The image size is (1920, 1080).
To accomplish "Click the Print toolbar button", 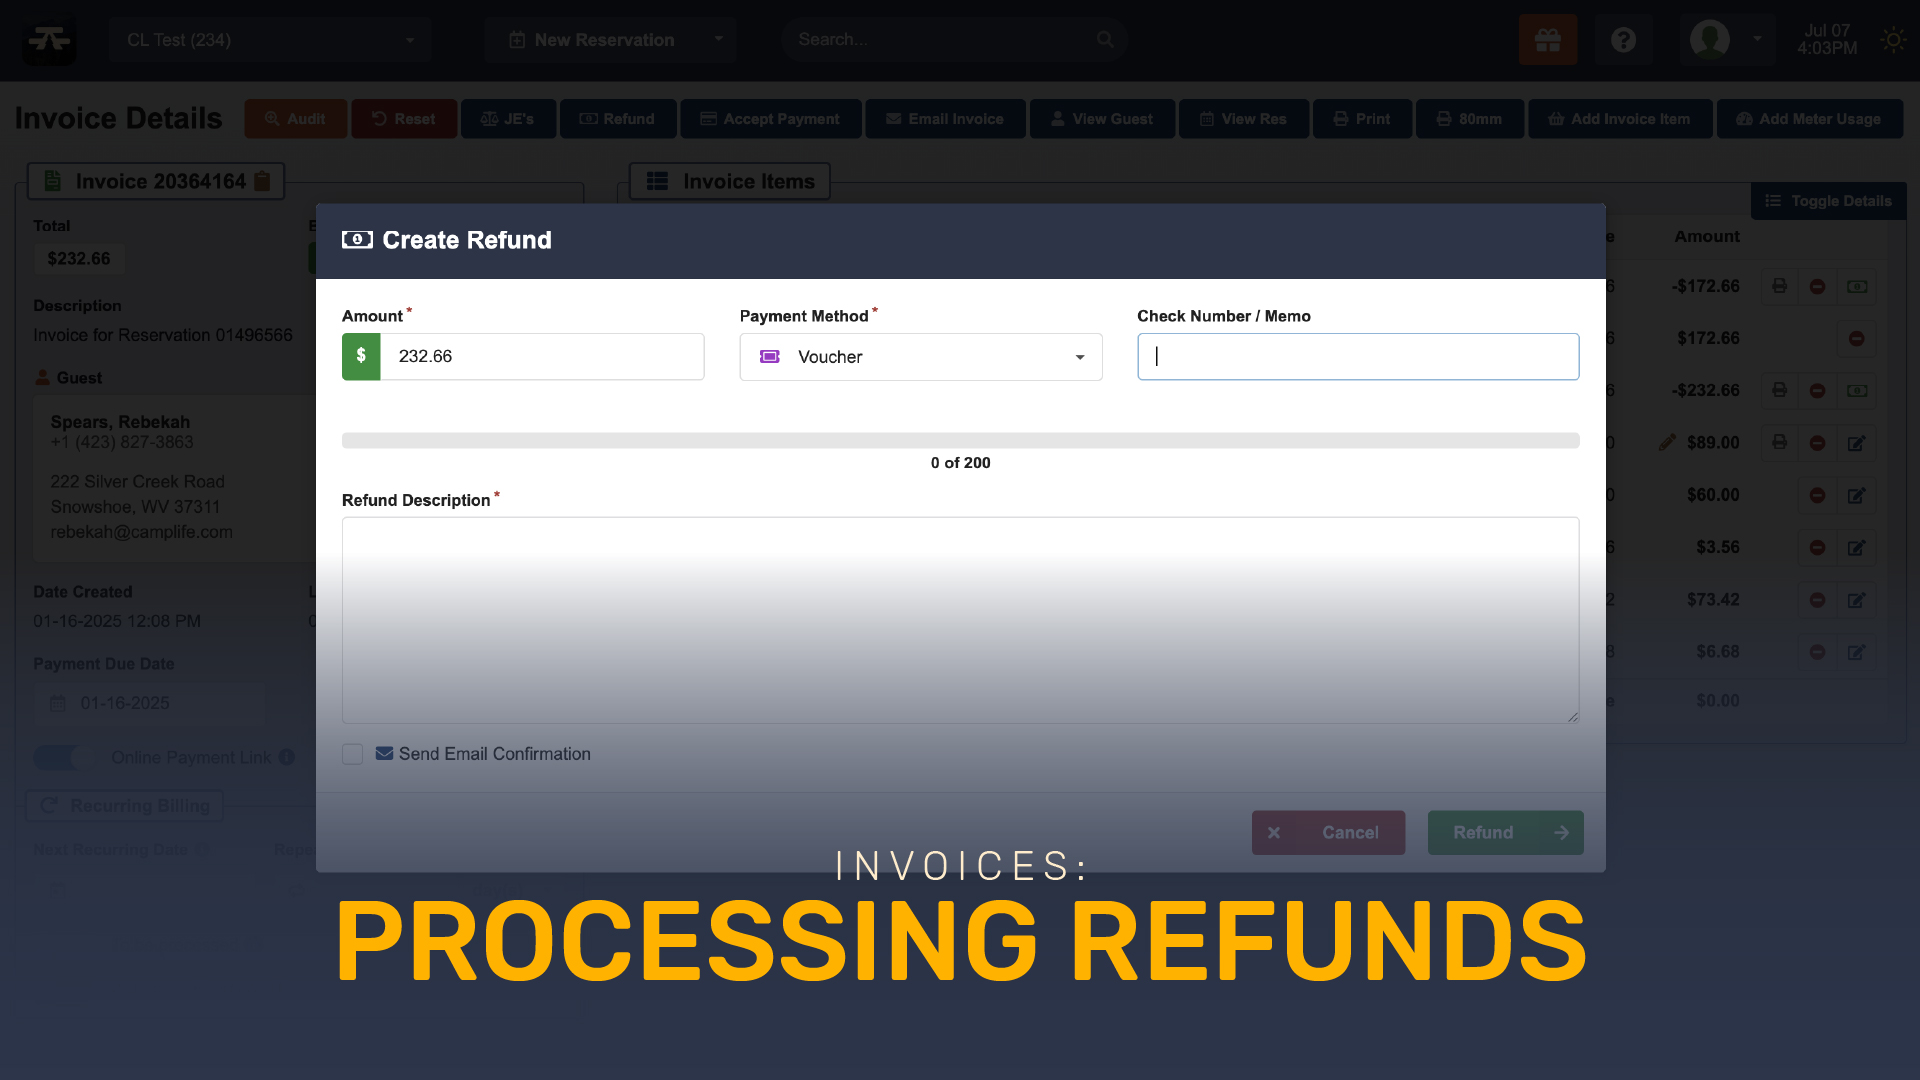I will click(x=1362, y=118).
